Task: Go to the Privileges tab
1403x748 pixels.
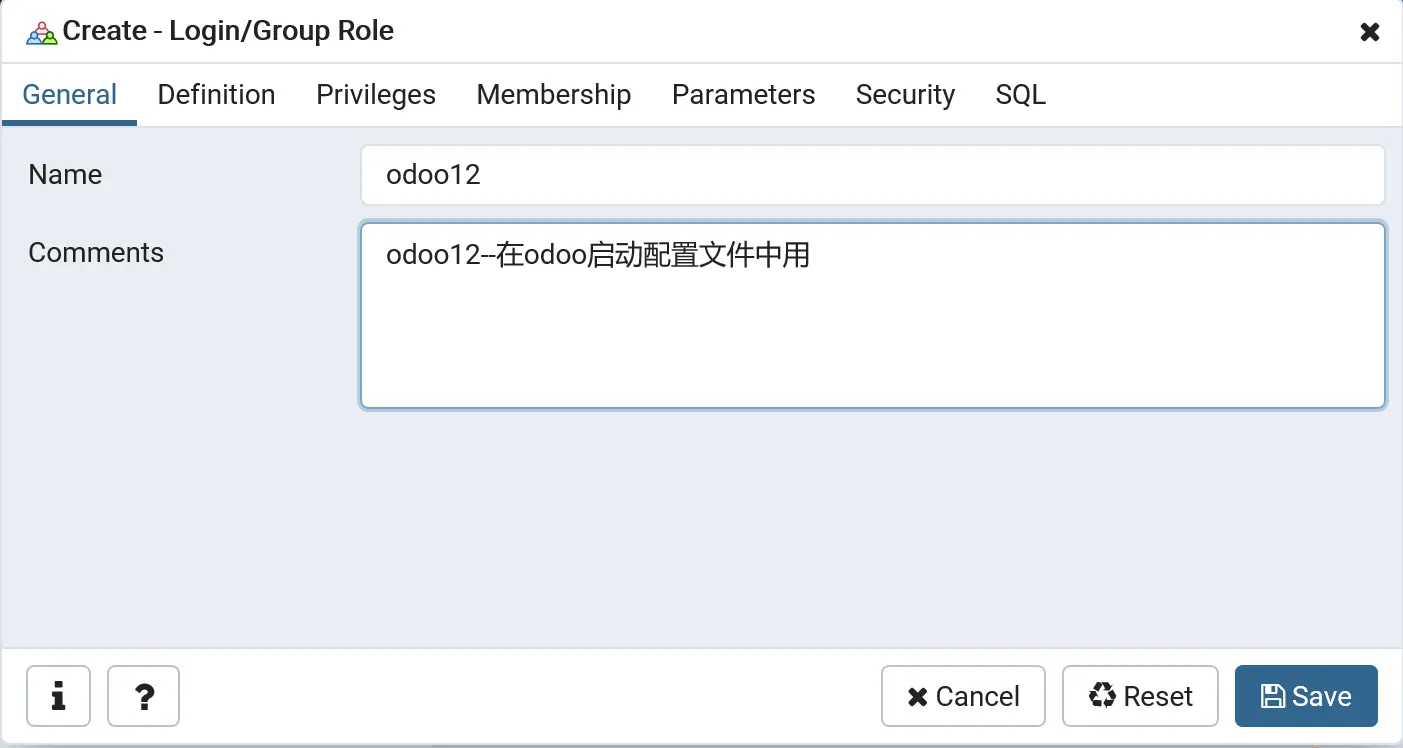Action: coord(376,95)
